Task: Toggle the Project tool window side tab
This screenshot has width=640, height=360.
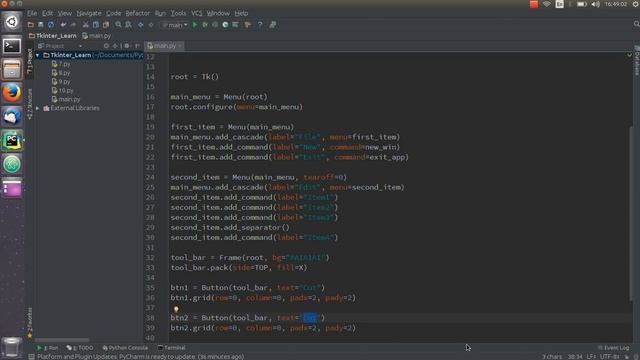Action: coord(30,61)
